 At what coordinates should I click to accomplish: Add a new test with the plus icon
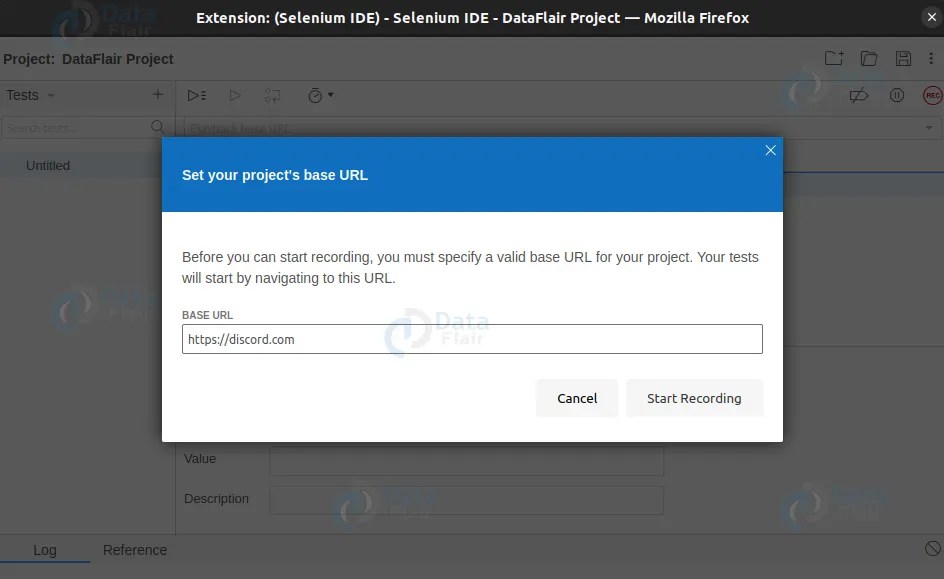157,94
